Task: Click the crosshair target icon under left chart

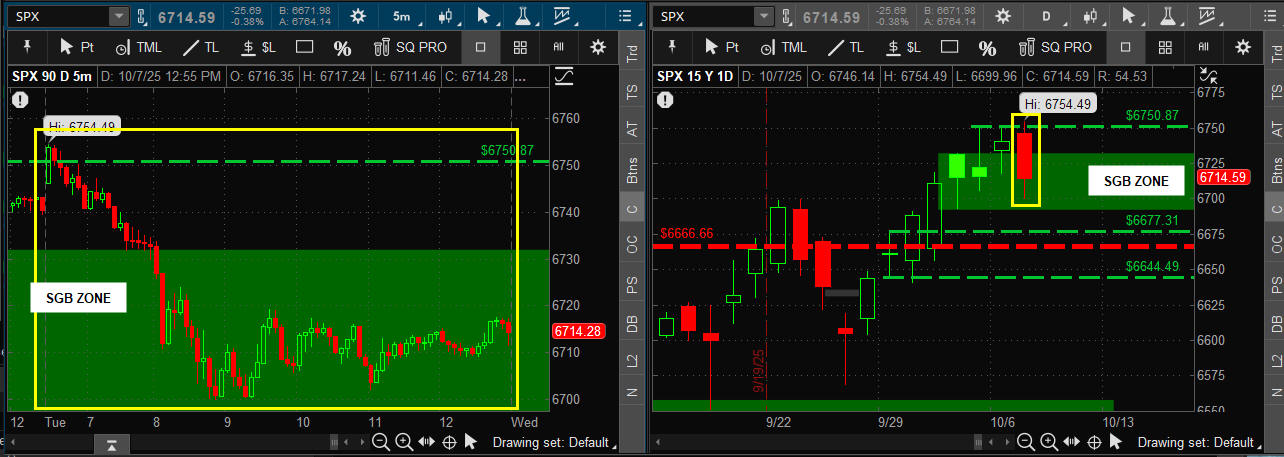Action: (x=449, y=441)
